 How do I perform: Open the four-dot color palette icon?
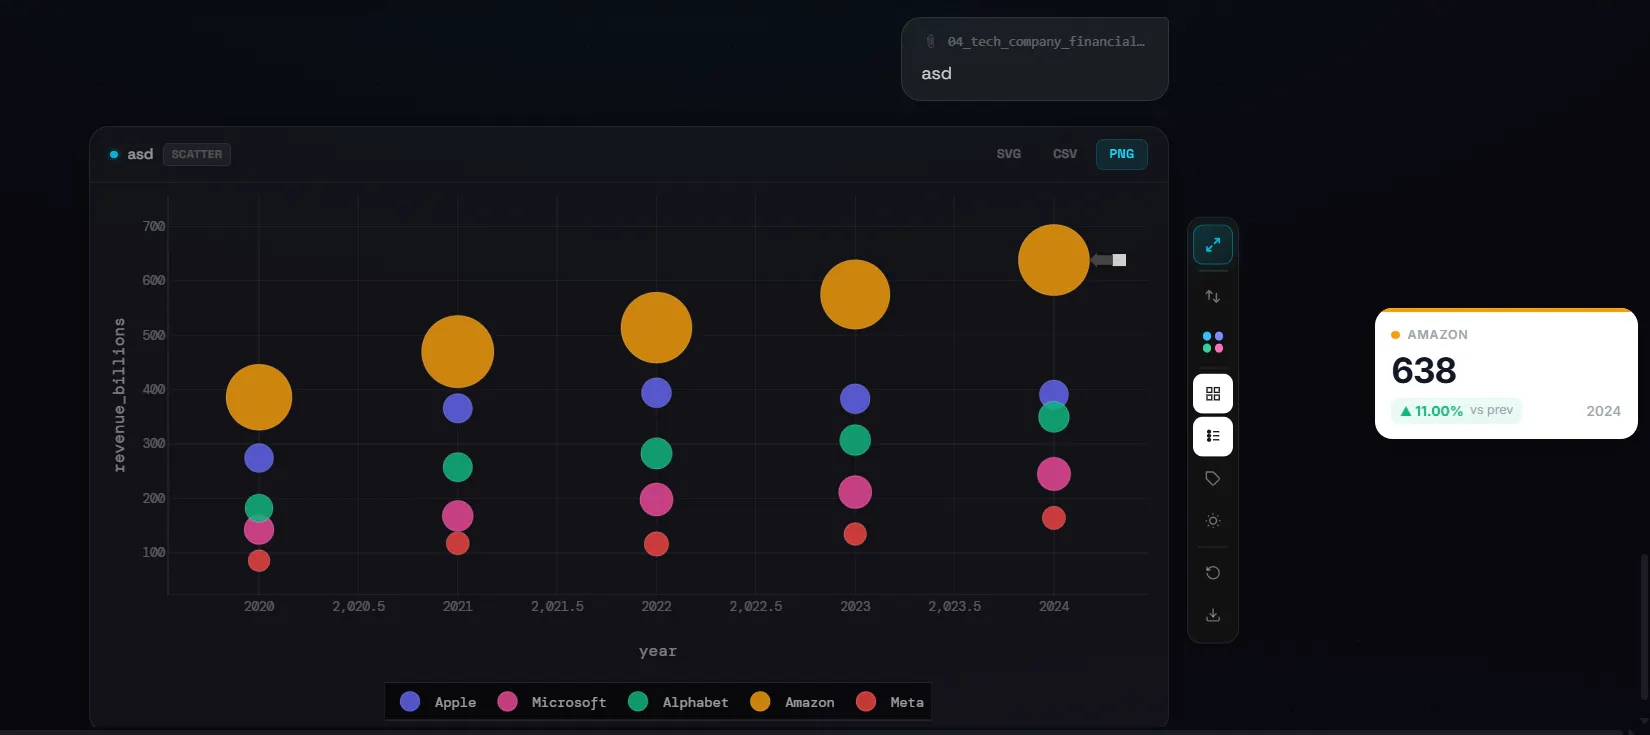tap(1213, 342)
